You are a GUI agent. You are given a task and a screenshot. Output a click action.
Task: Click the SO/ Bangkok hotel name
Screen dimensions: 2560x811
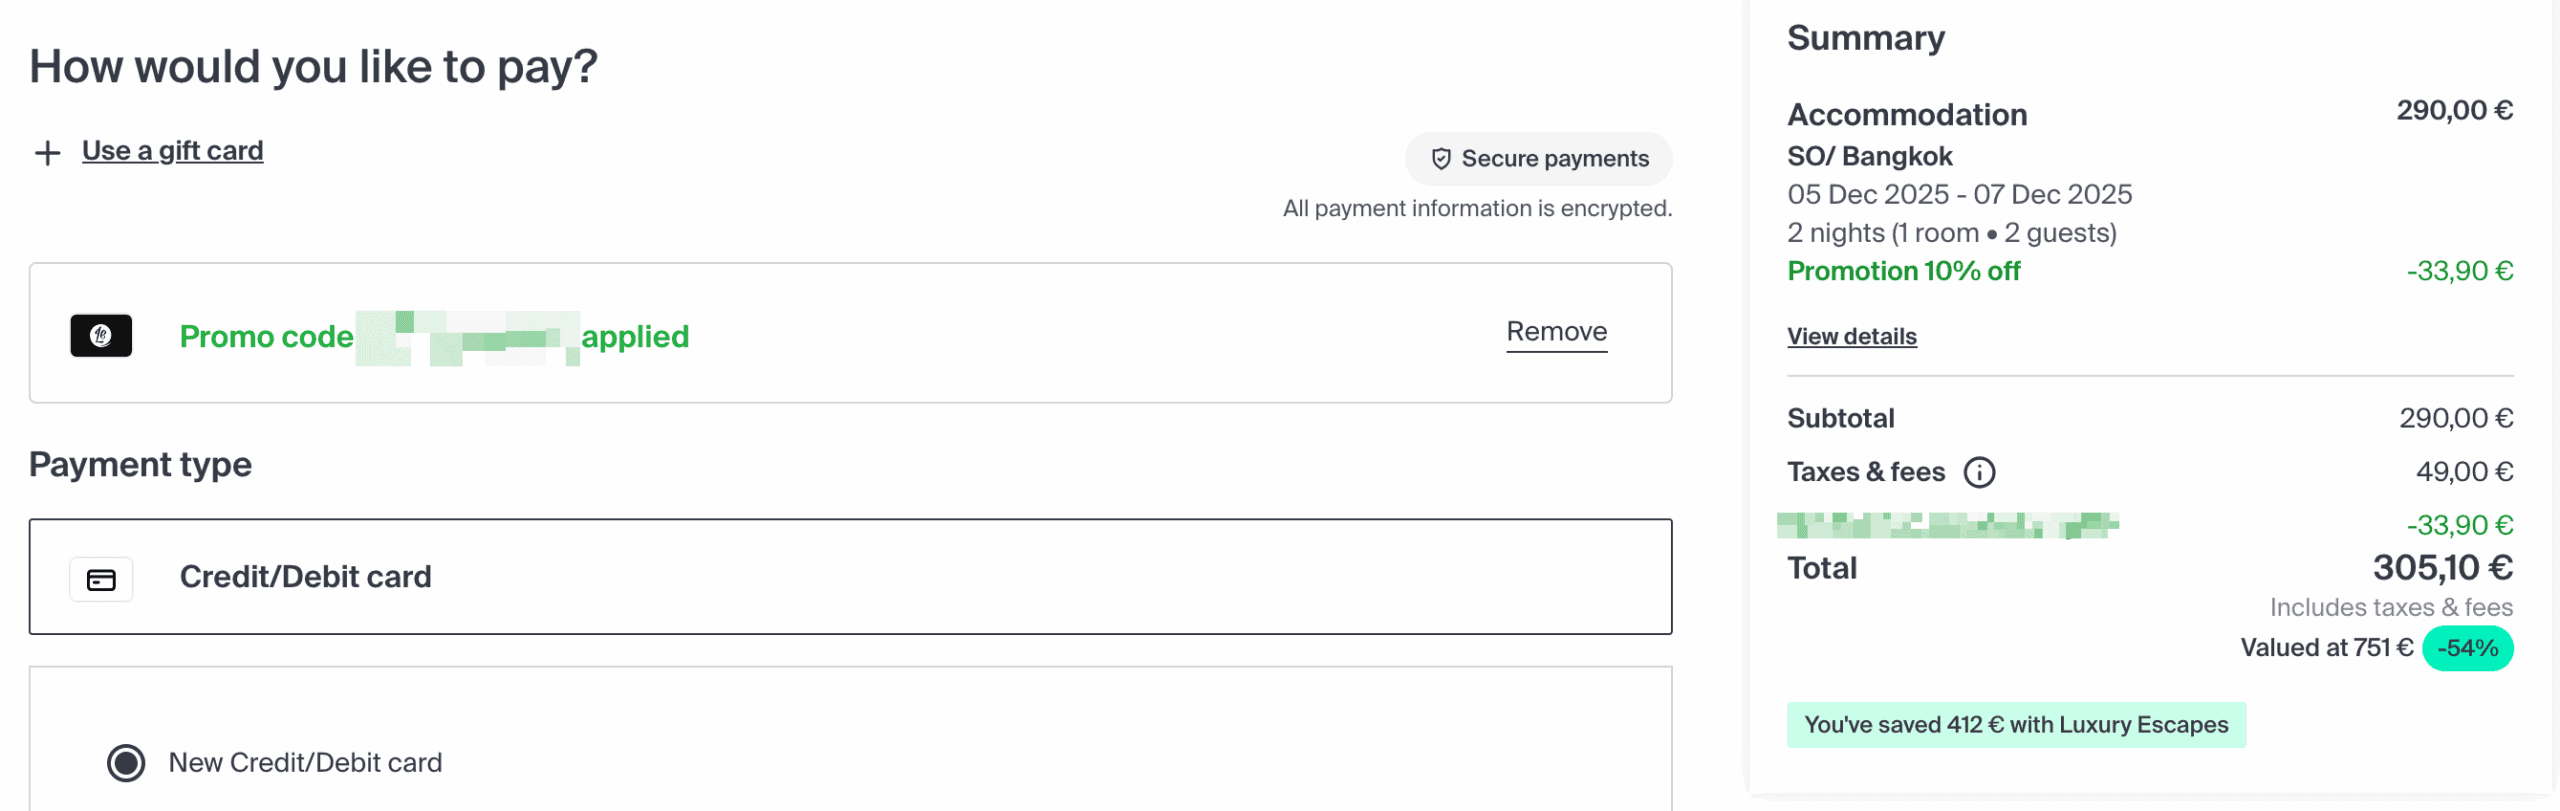[1869, 157]
